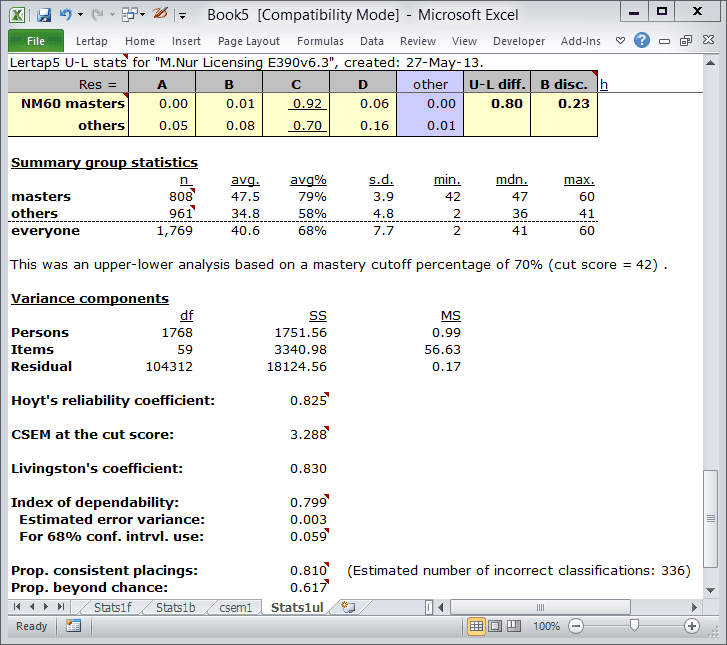
Task: Open Customize Quick Access Toolbar dropdown
Action: 182,15
